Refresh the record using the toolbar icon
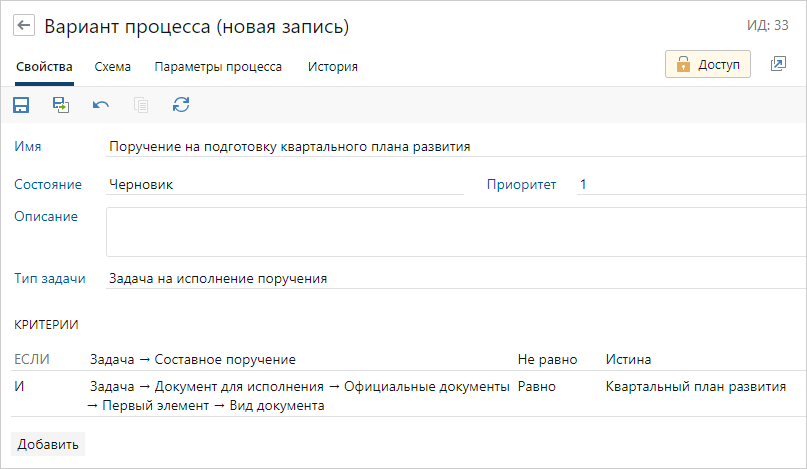 [181, 104]
